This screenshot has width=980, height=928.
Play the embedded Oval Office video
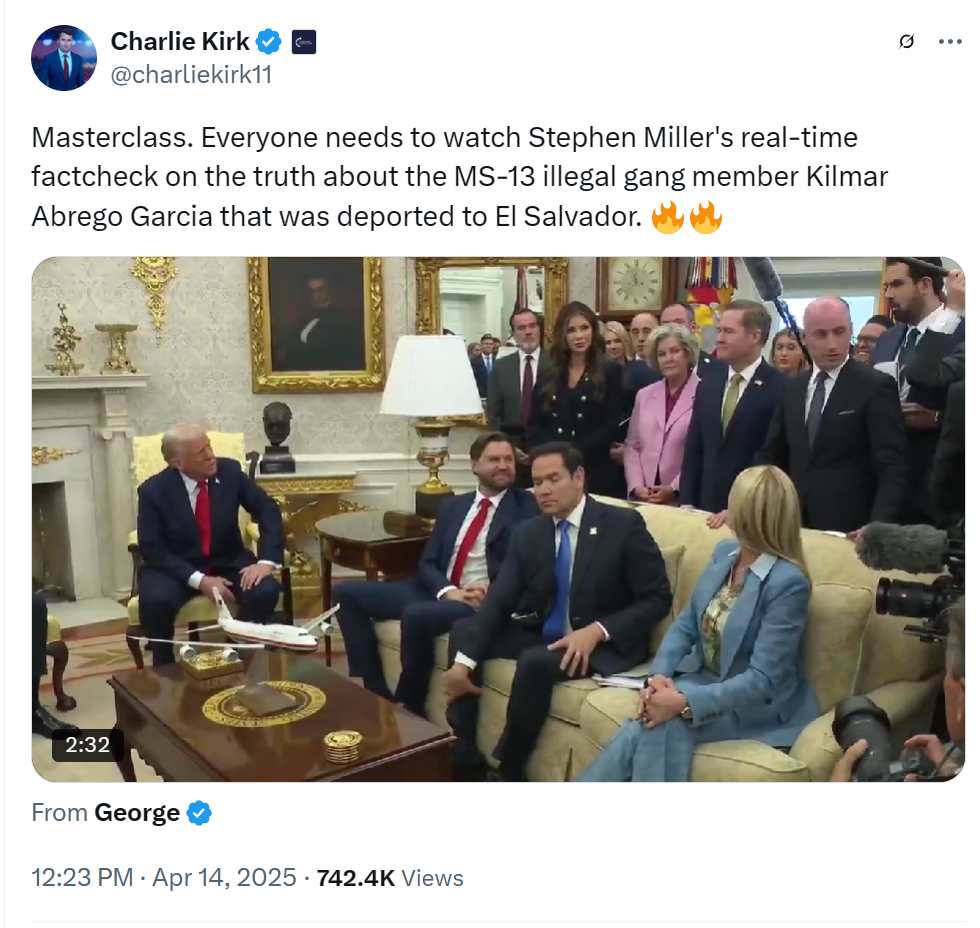(x=498, y=519)
